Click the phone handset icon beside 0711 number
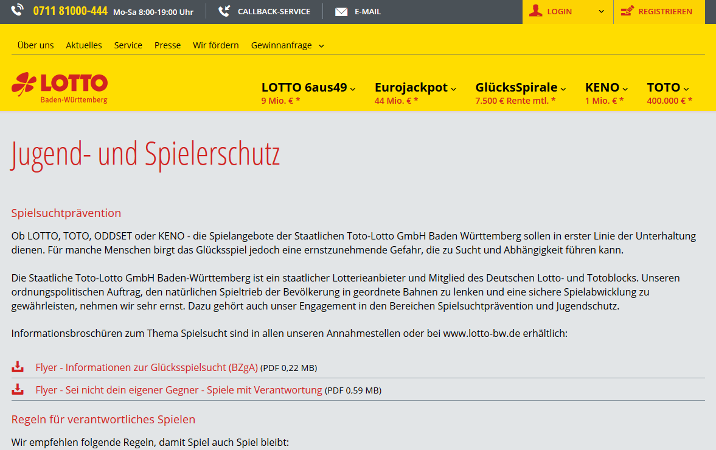Image resolution: width=716 pixels, height=450 pixels. (x=17, y=10)
